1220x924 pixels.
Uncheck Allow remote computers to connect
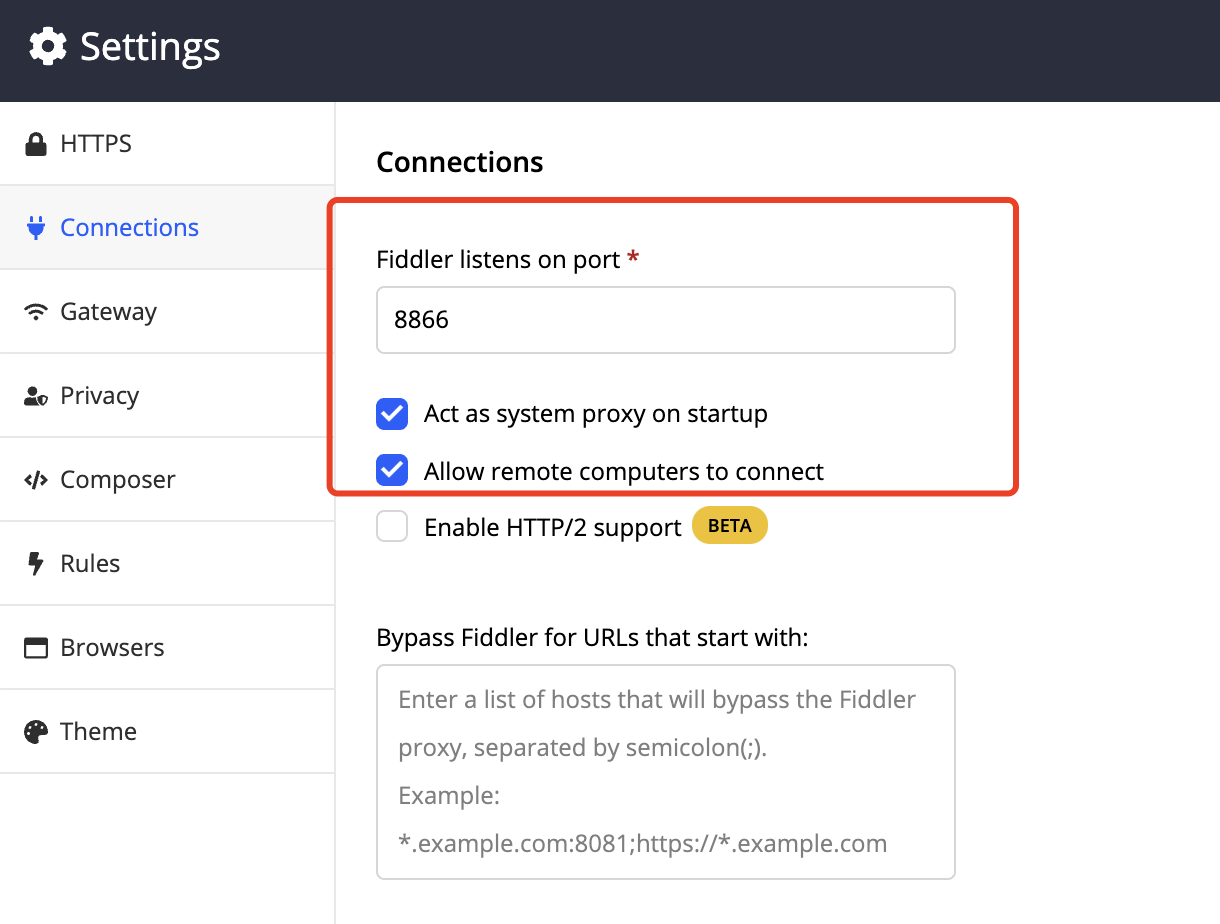392,470
